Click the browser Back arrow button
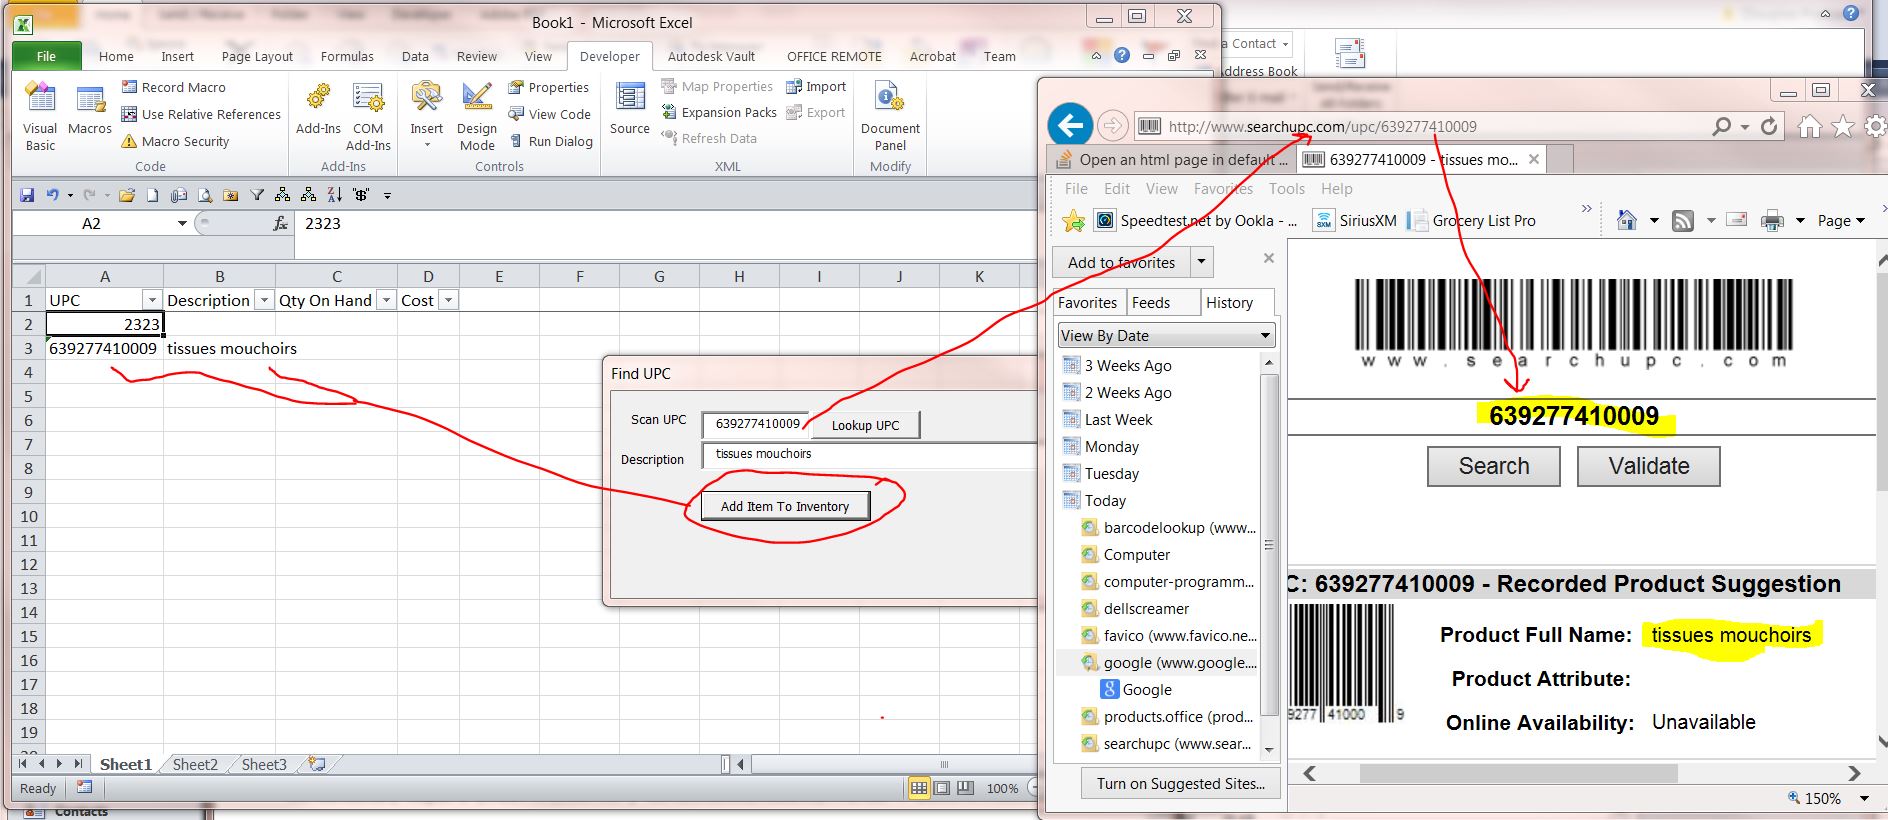Image resolution: width=1888 pixels, height=820 pixels. pyautogui.click(x=1070, y=126)
